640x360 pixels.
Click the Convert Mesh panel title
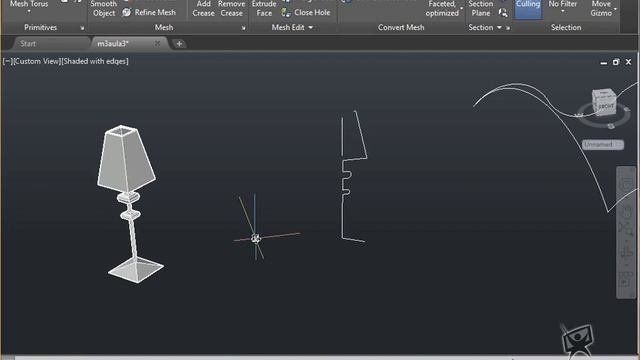pos(401,27)
